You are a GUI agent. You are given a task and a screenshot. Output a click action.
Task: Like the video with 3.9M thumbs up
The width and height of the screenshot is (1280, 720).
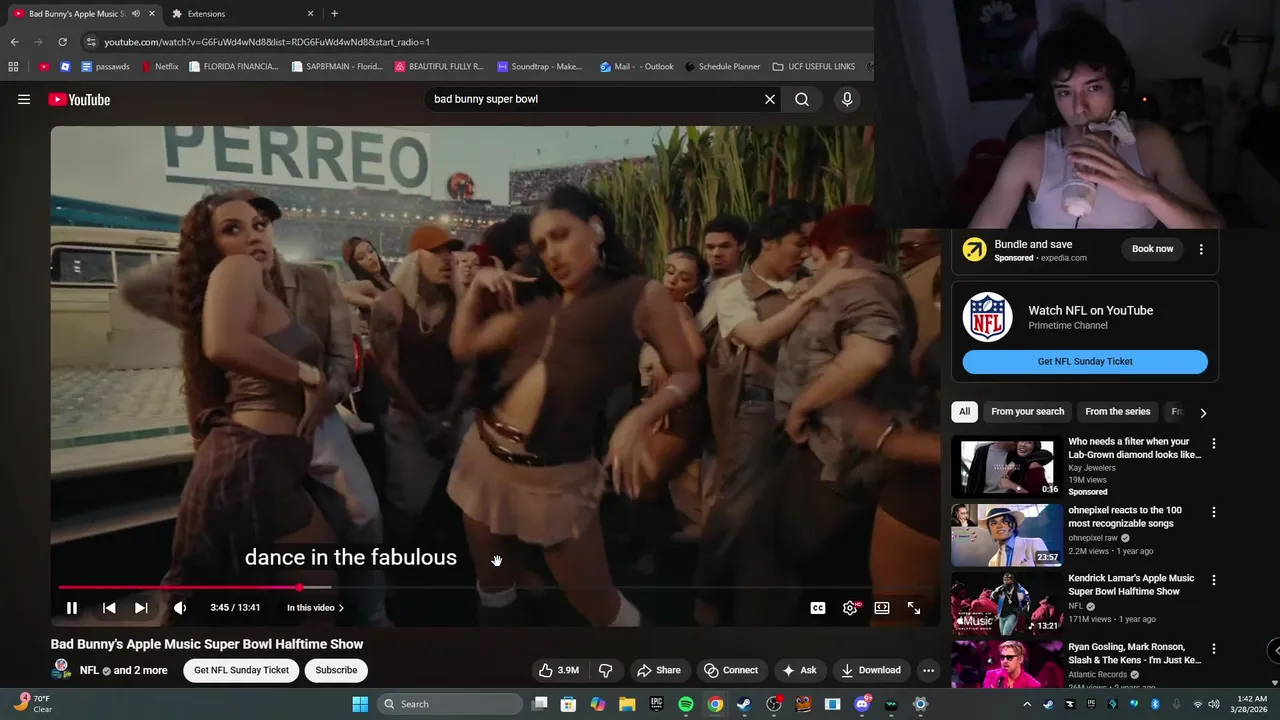(558, 670)
